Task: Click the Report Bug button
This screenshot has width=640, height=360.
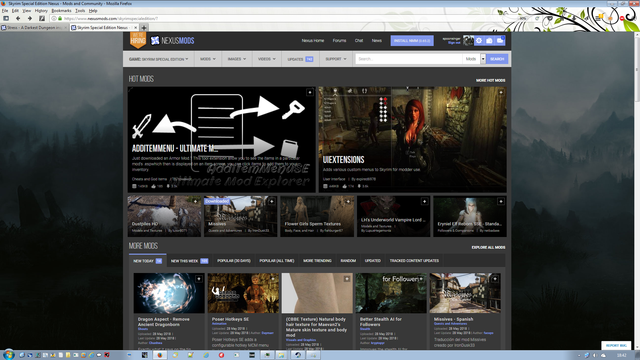Action: (x=616, y=345)
